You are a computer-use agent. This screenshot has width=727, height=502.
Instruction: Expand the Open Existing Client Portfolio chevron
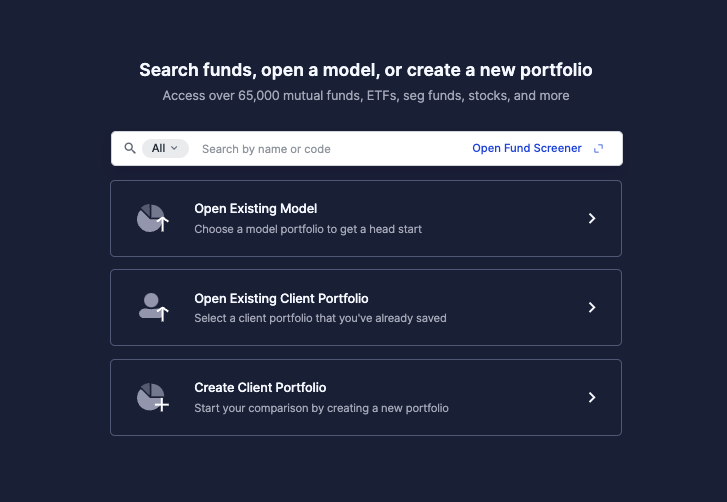pyautogui.click(x=592, y=307)
